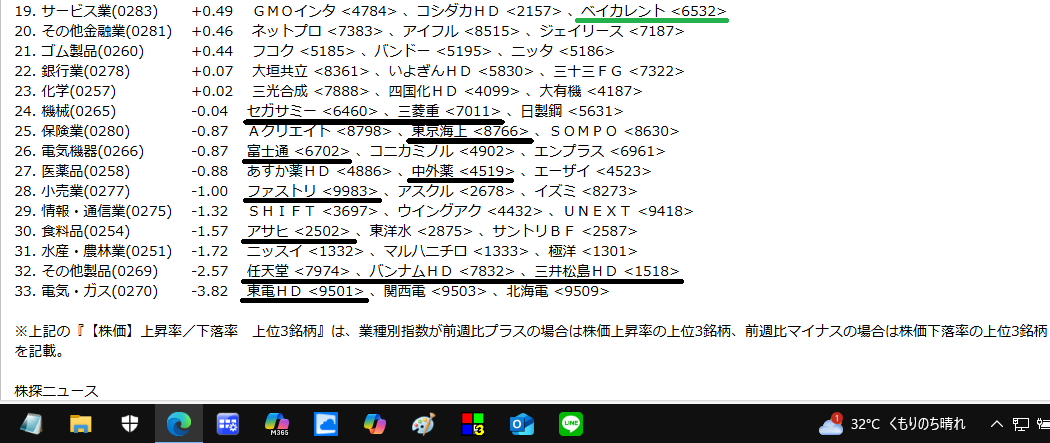The width and height of the screenshot is (1050, 443).
Task: Click 三井松島HD <1518> stock
Action: pos(607,272)
